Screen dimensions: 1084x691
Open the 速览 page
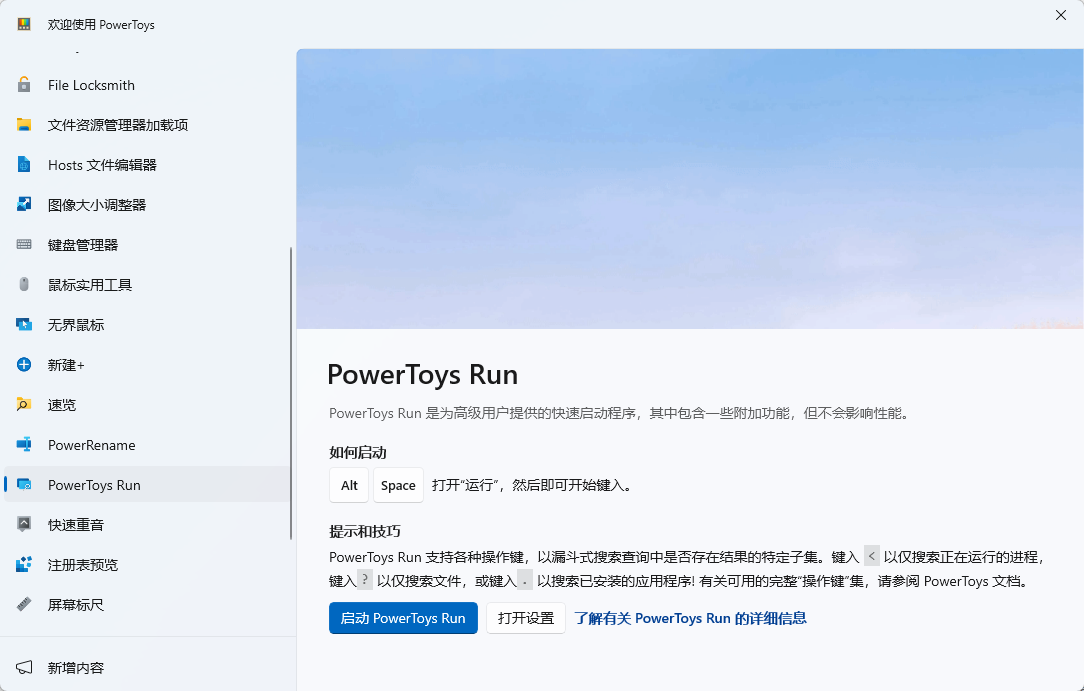click(x=148, y=405)
